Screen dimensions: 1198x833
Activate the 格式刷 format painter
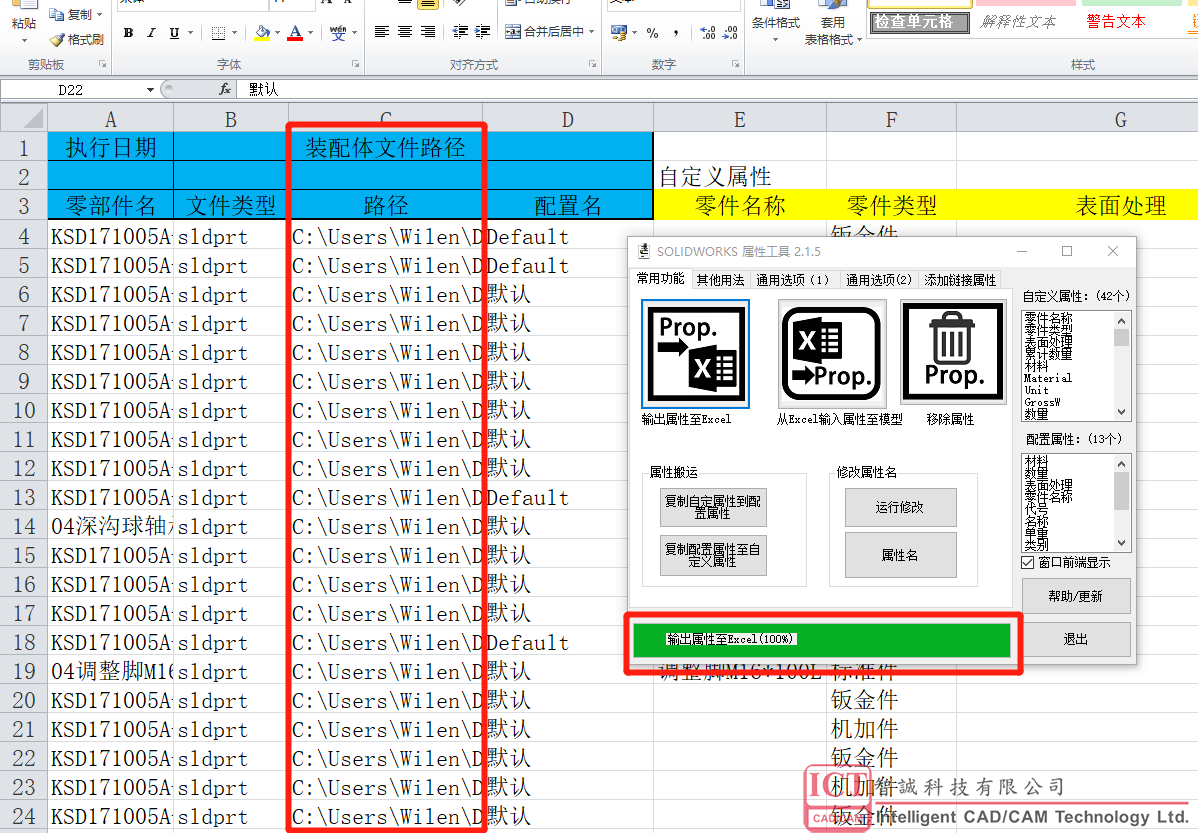click(76, 39)
